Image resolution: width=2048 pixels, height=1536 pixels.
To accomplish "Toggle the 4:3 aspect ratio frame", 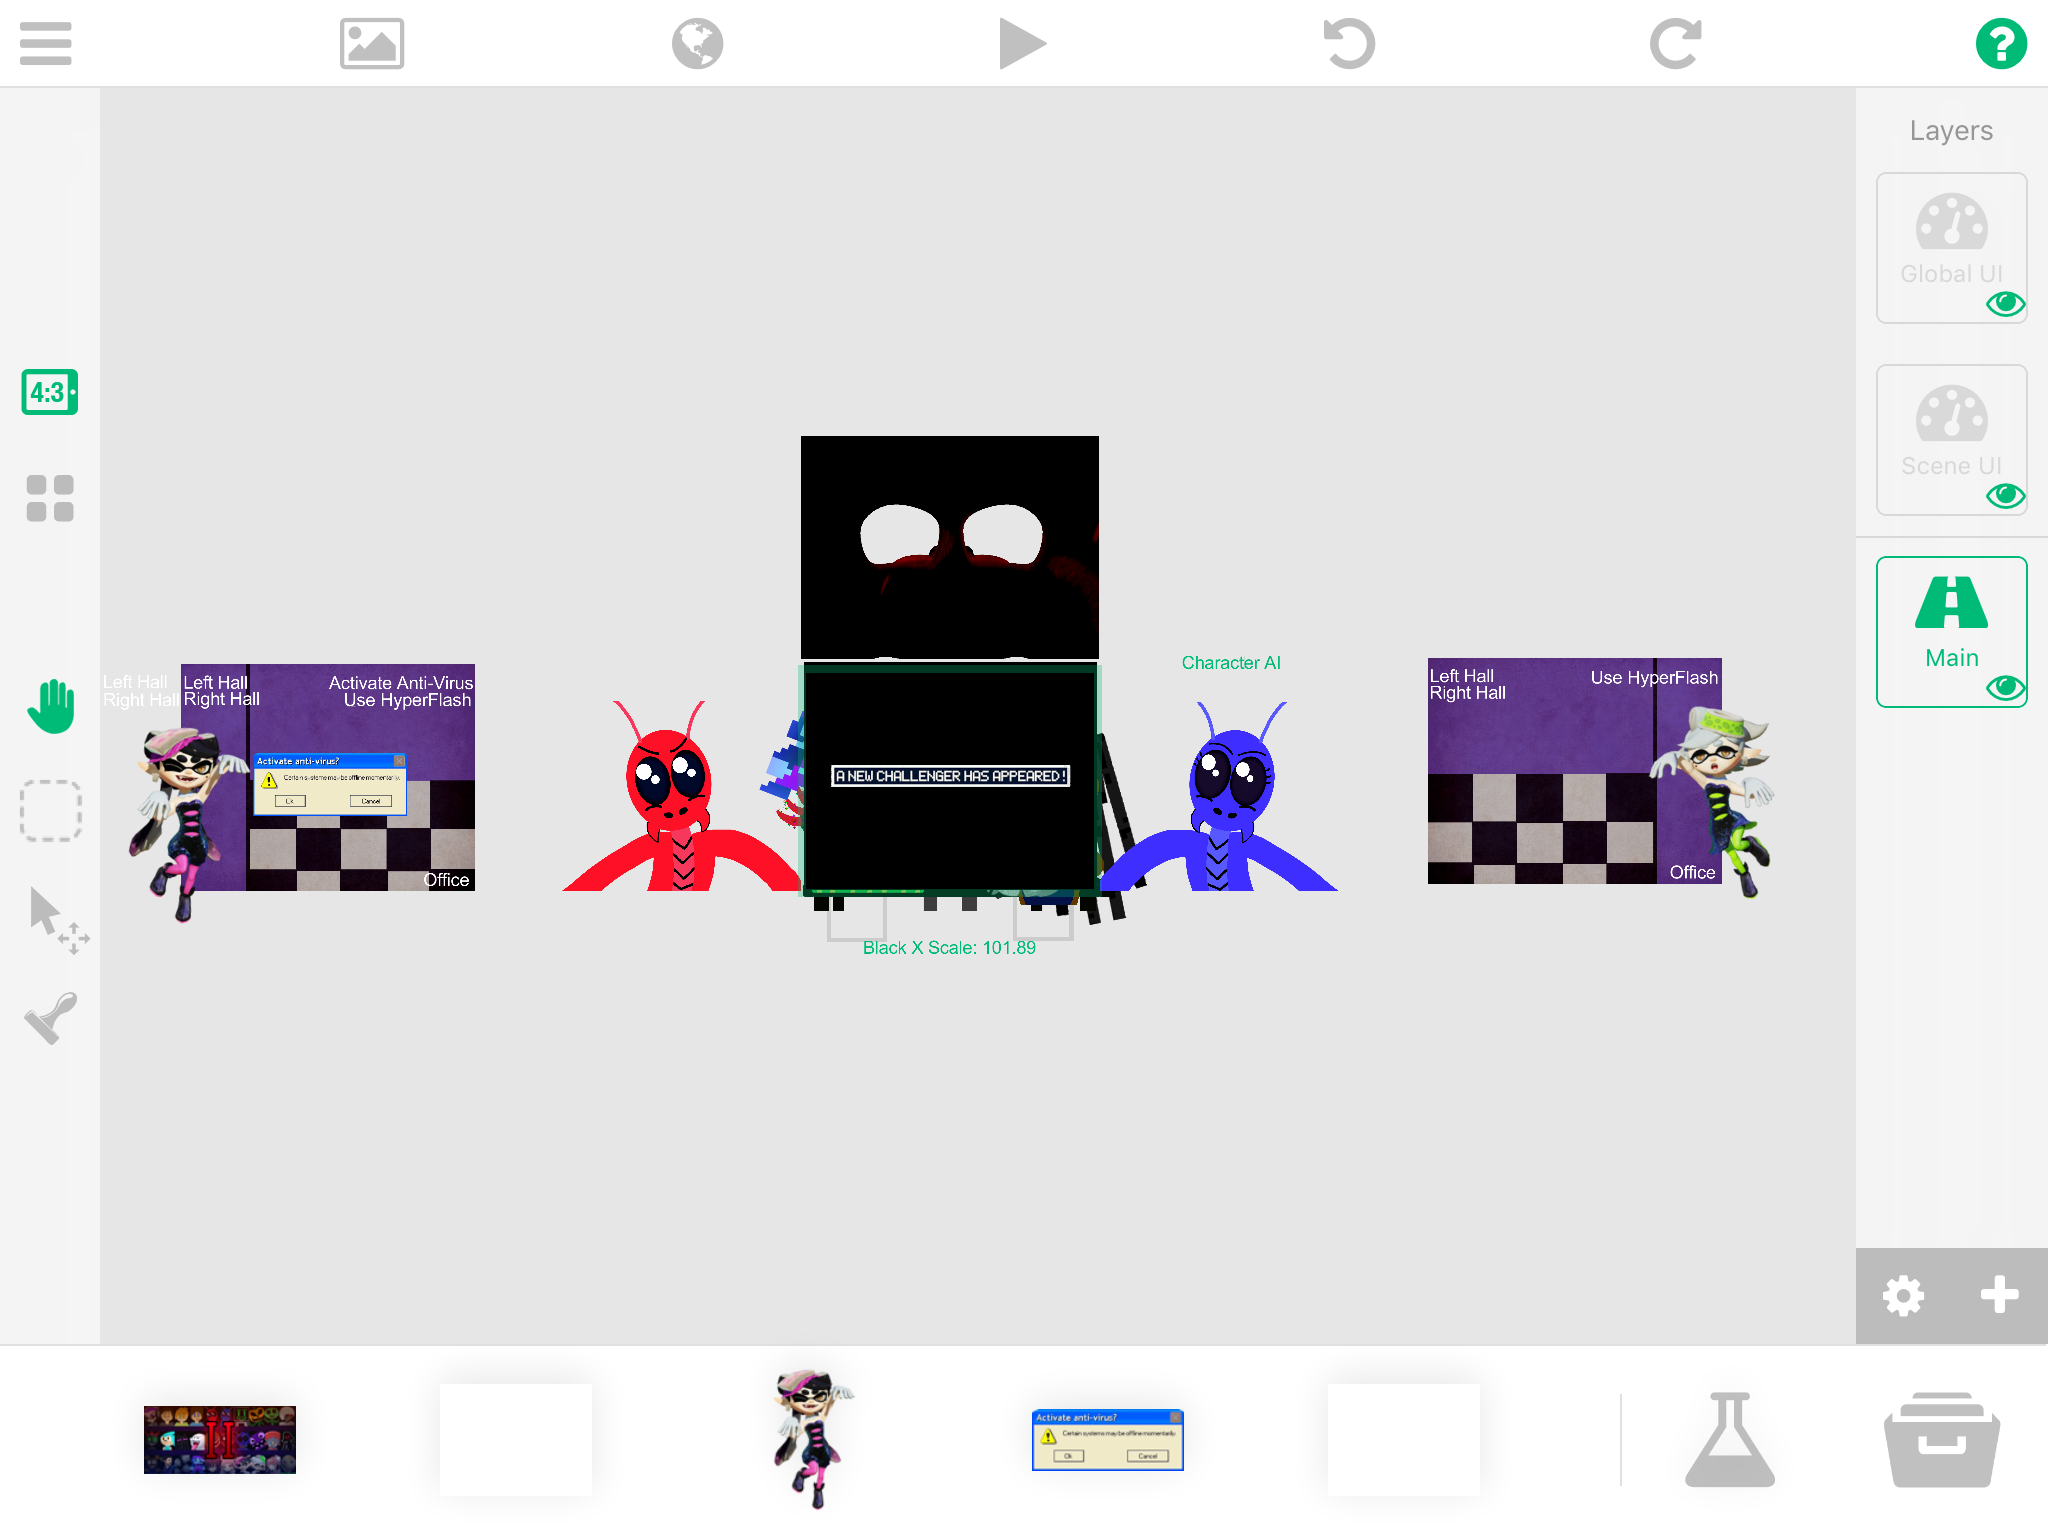I will point(49,392).
